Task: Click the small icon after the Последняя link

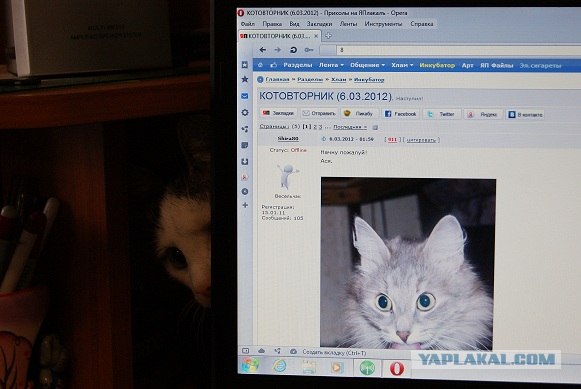Action: point(375,127)
